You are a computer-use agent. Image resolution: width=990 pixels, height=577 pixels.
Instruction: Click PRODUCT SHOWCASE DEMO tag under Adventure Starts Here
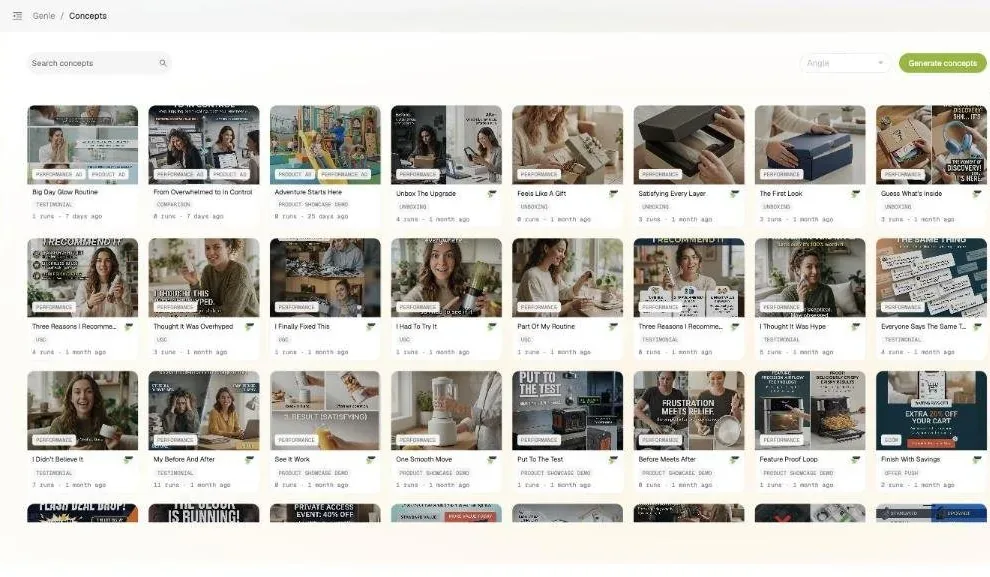(313, 205)
